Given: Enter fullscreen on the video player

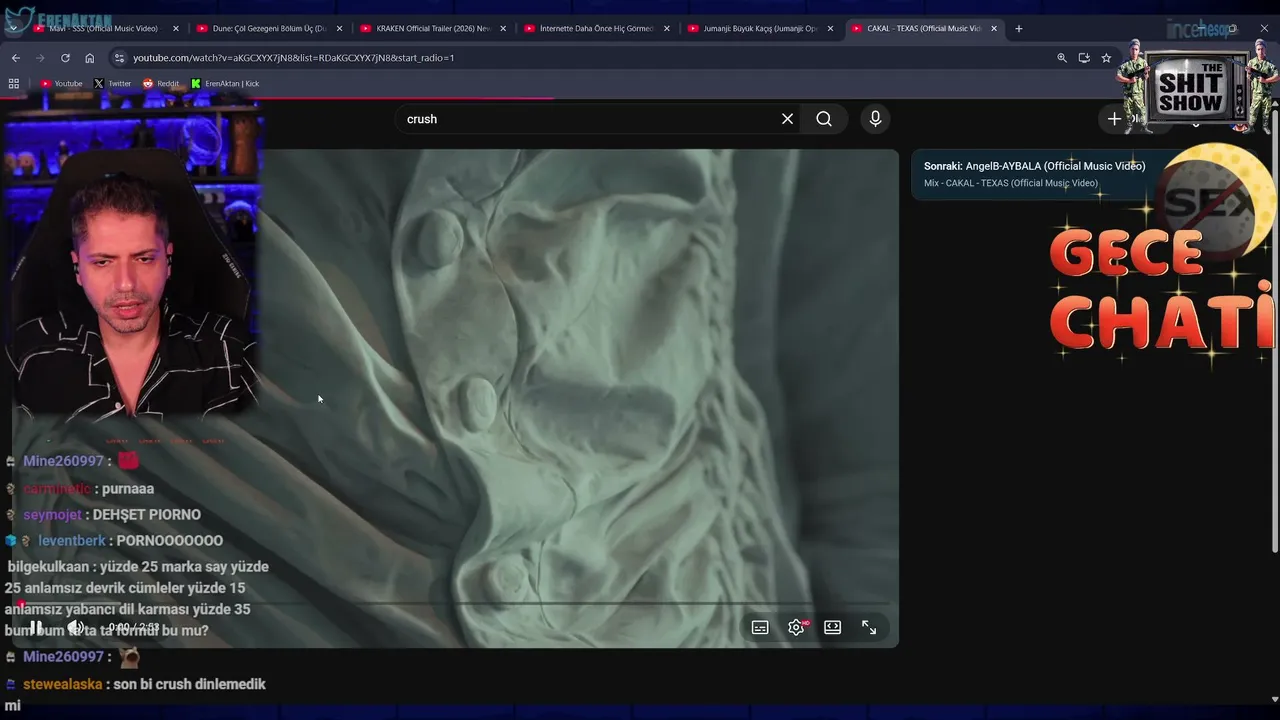Looking at the screenshot, I should (x=869, y=627).
